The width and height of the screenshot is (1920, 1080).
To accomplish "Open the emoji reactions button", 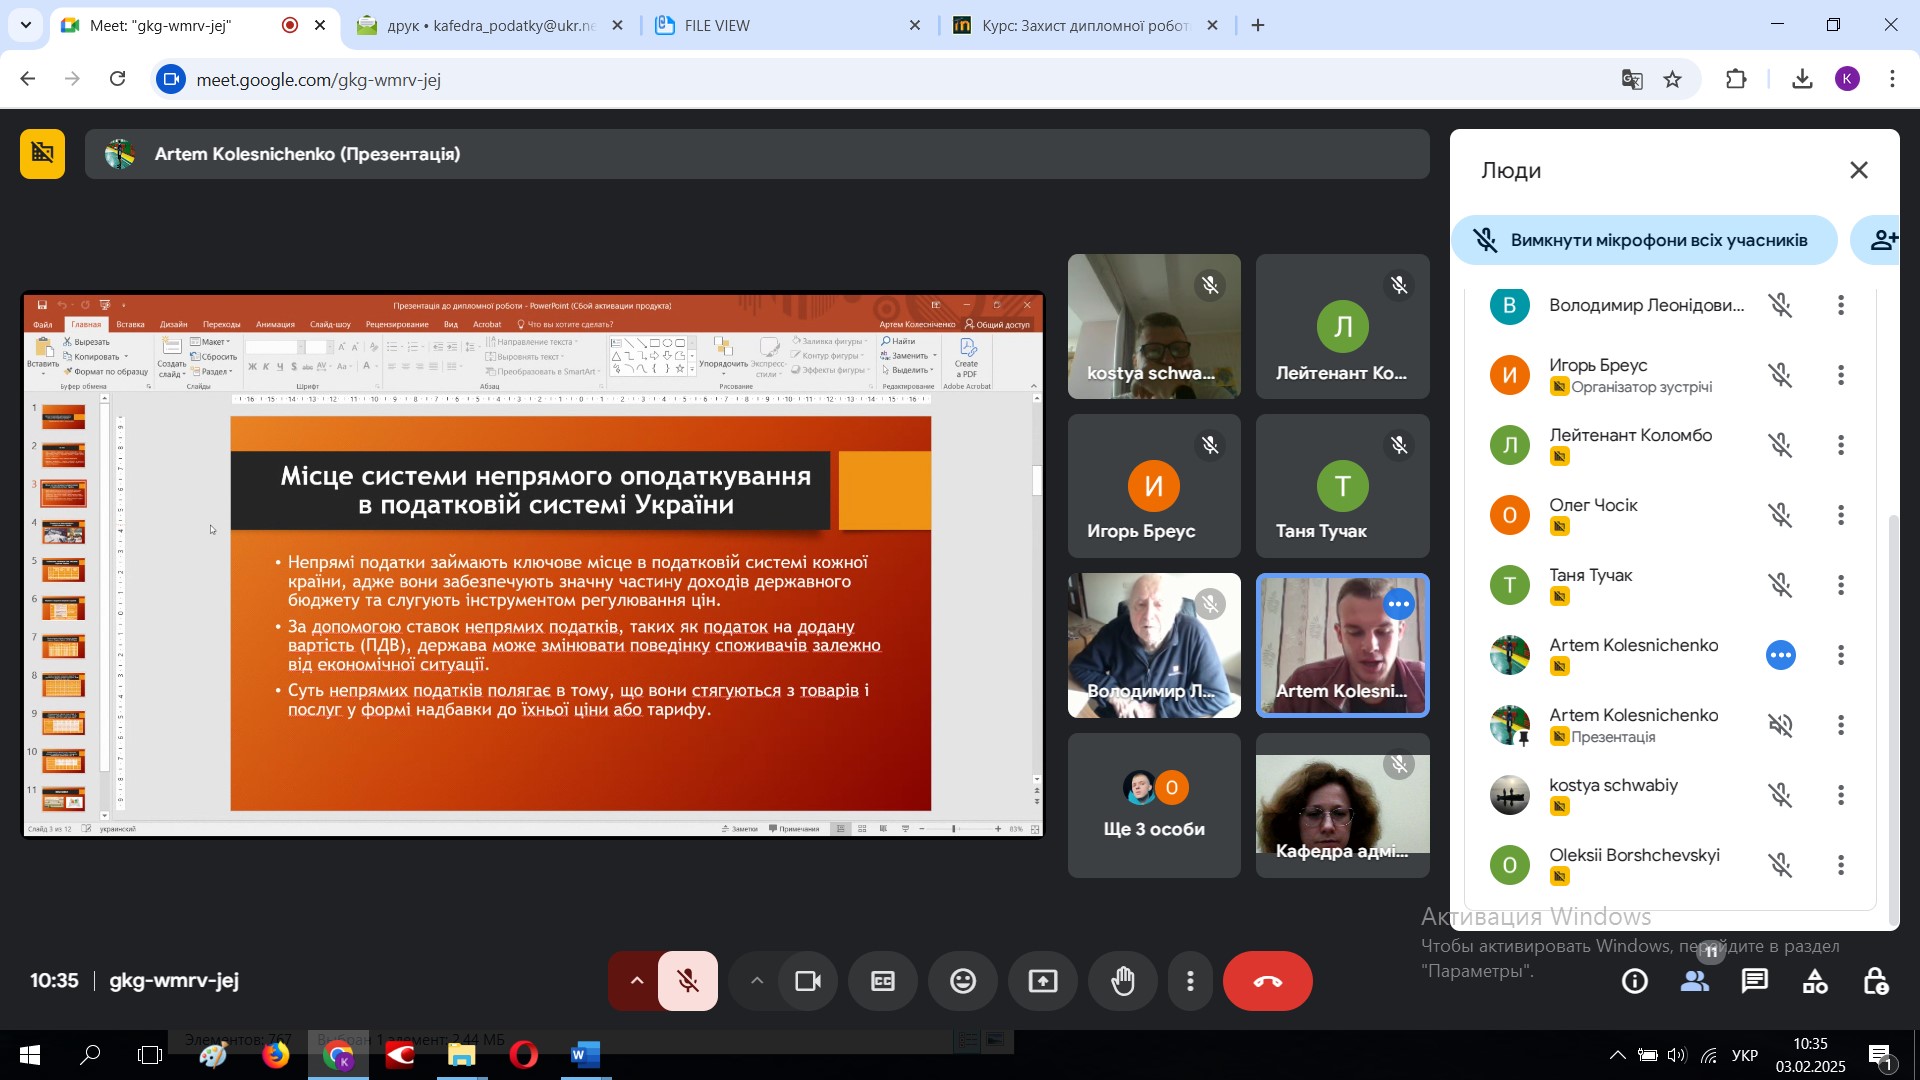I will coord(963,981).
